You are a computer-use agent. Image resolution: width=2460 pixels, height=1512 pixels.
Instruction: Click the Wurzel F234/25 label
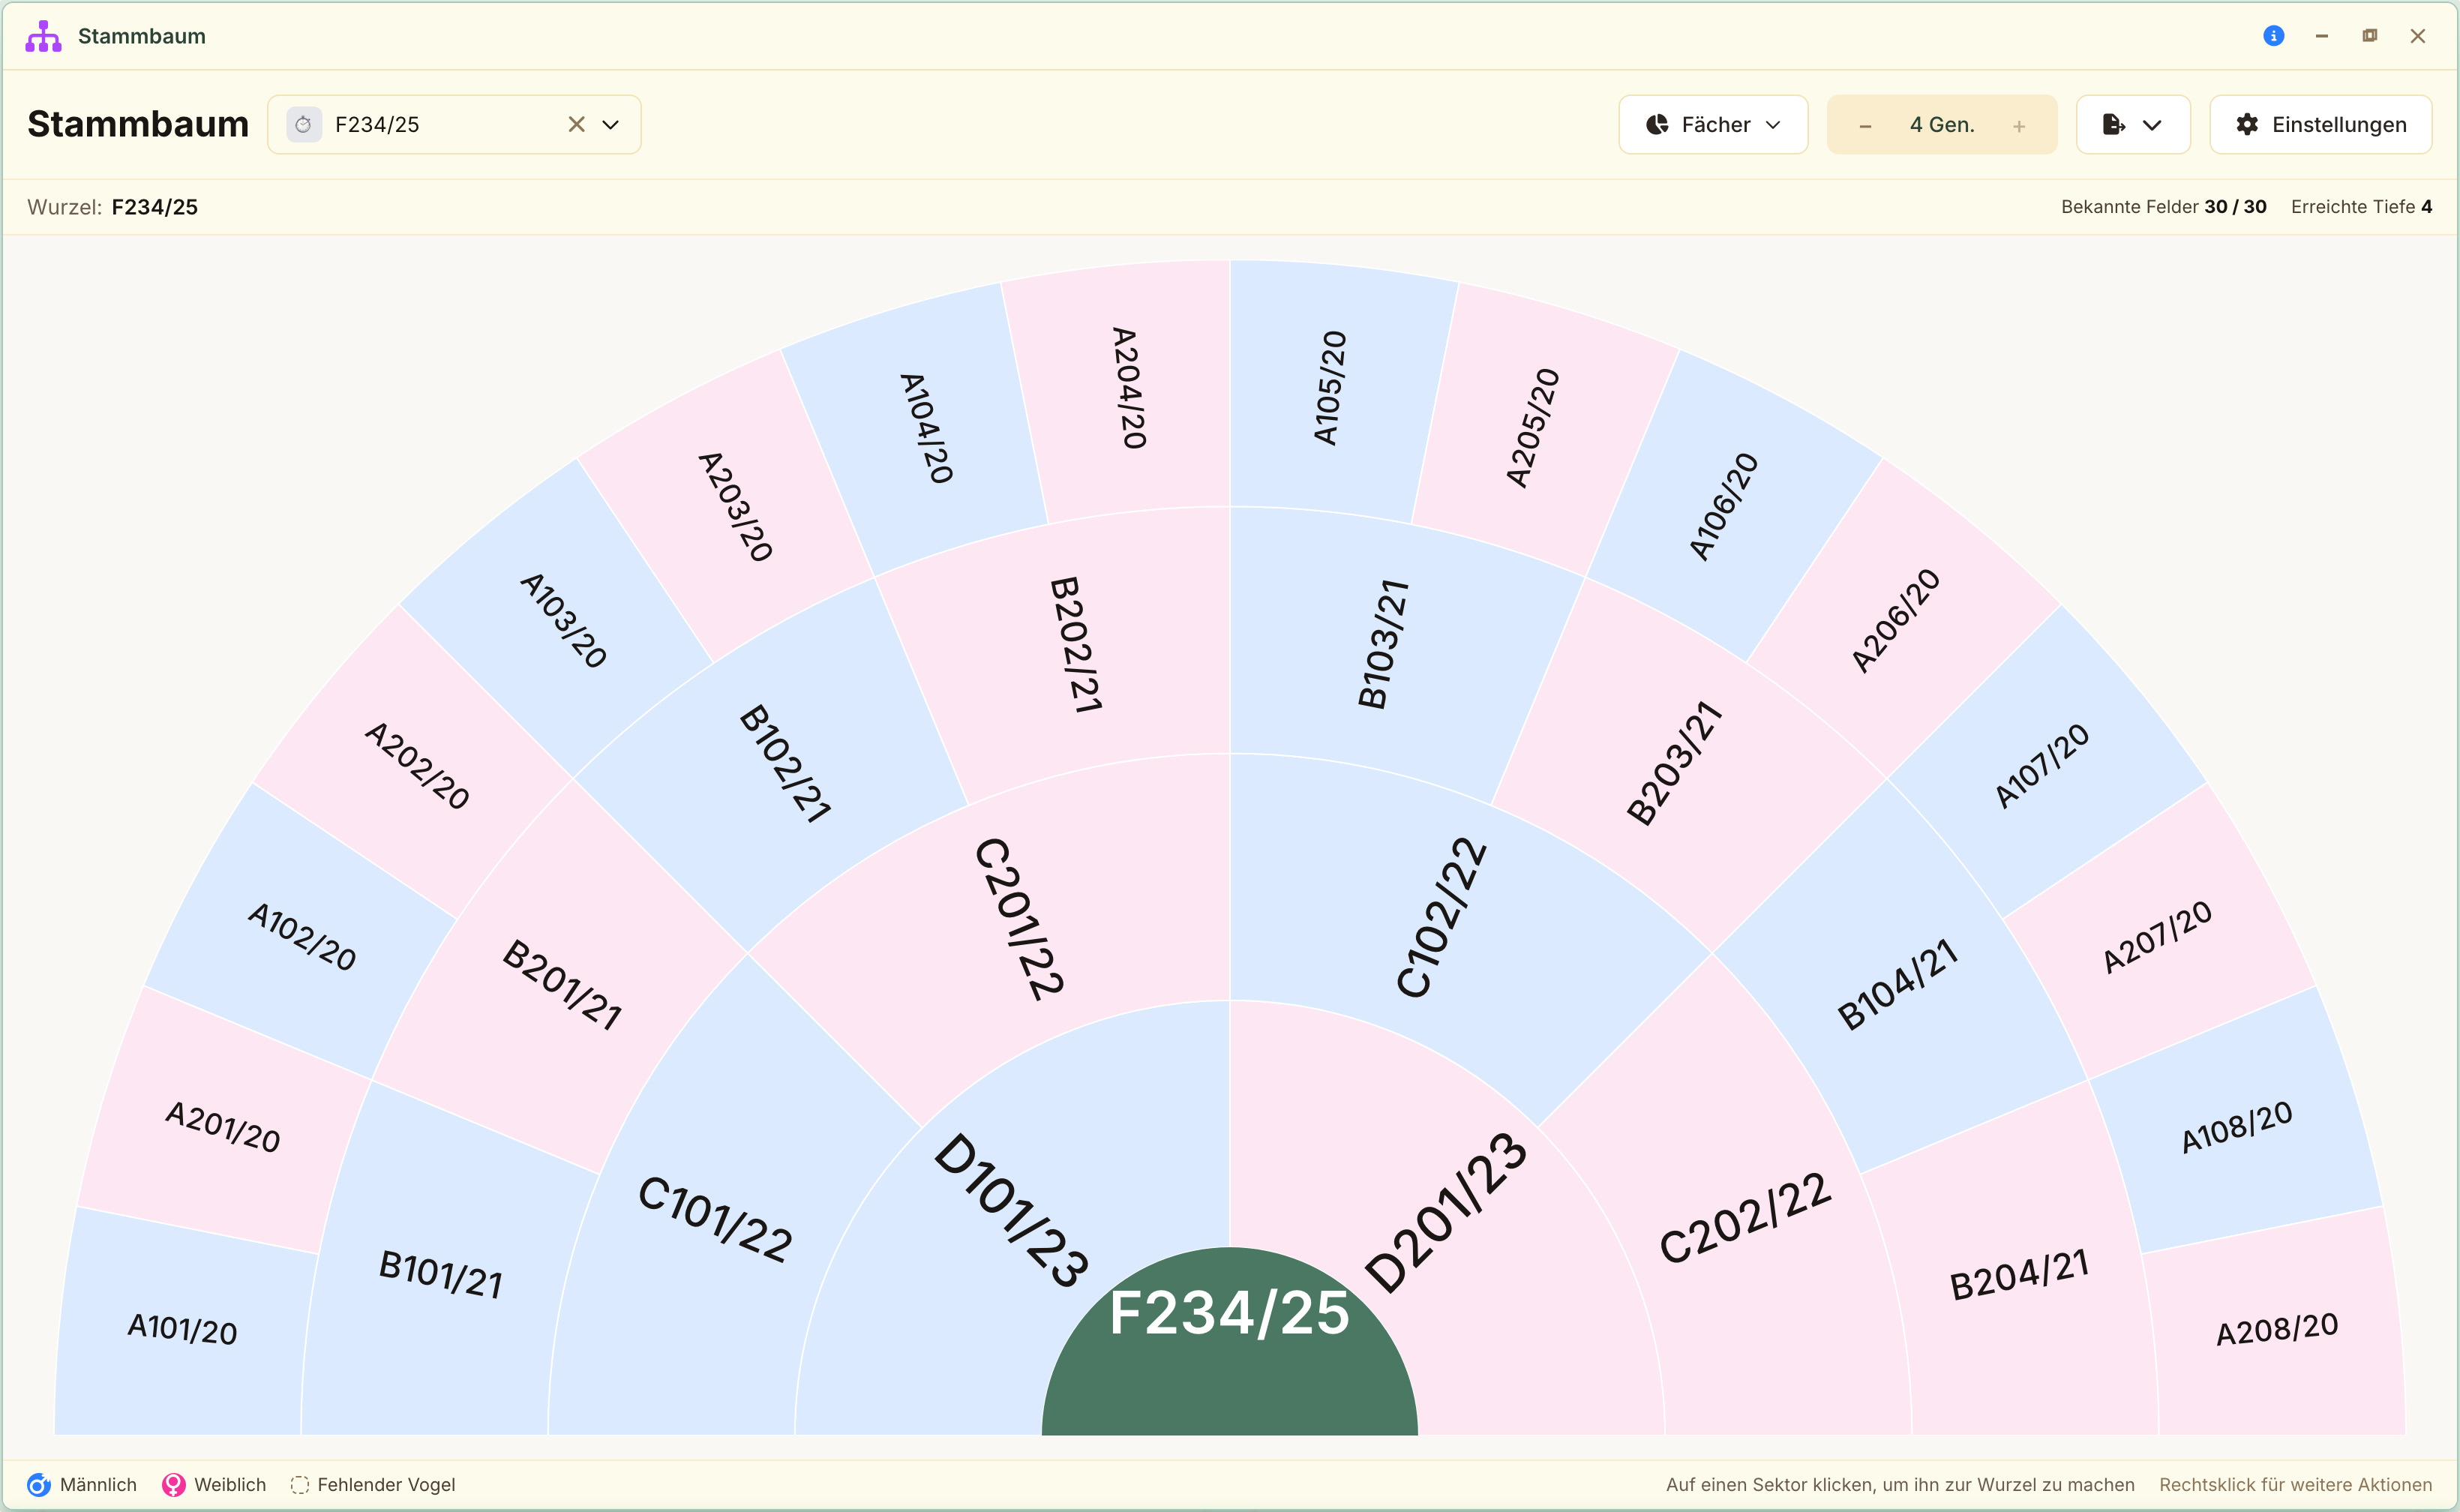112,207
